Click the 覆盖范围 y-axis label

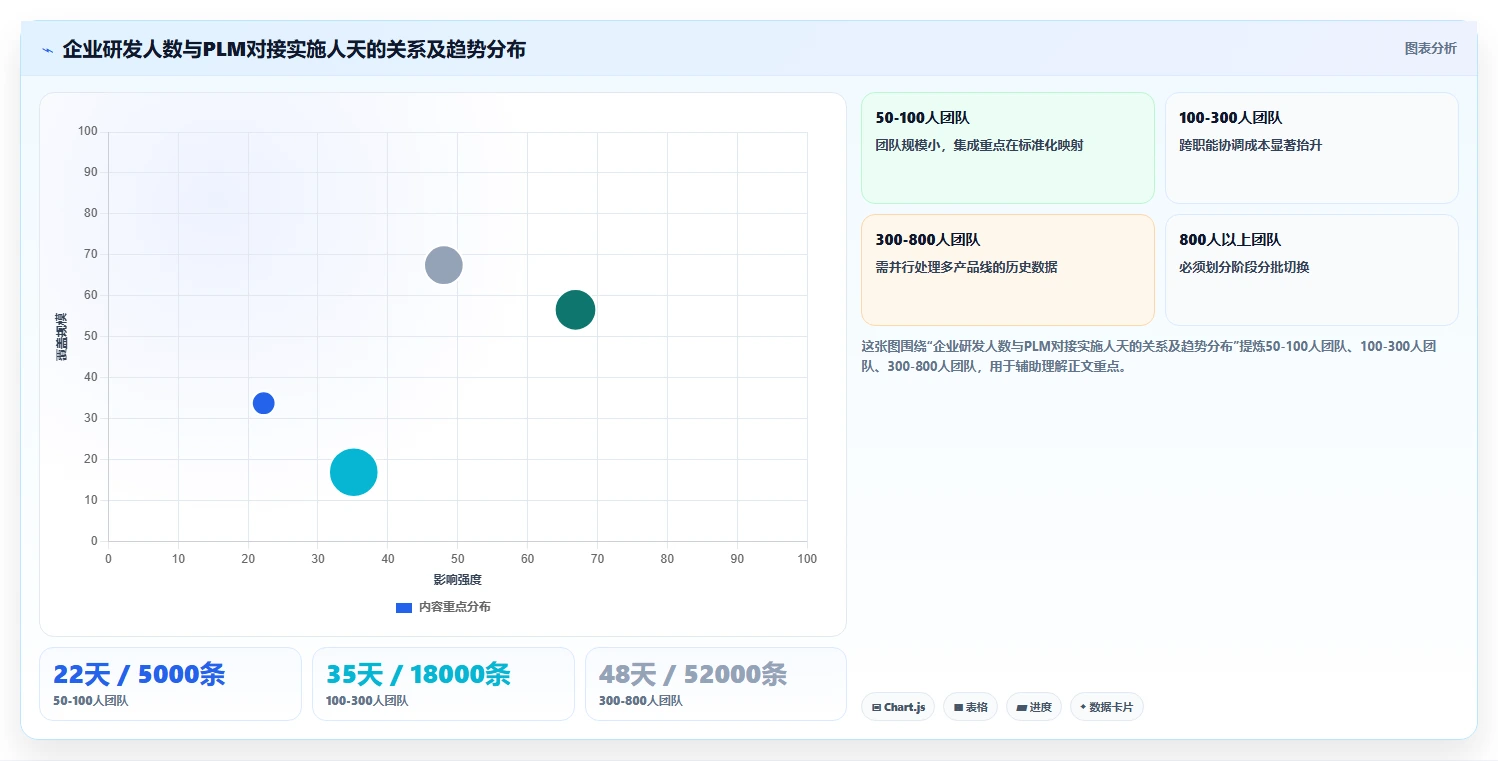pyautogui.click(x=62, y=336)
